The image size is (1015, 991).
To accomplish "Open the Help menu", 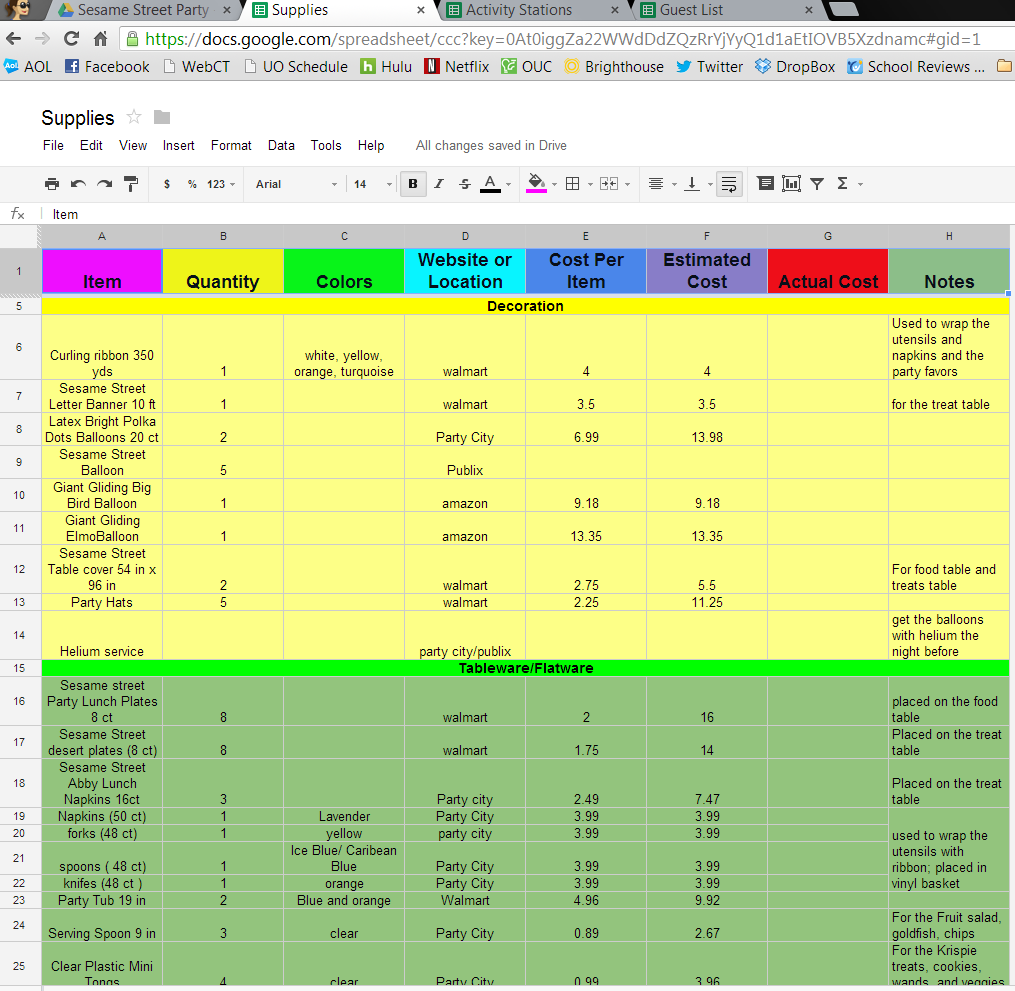I will click(371, 145).
